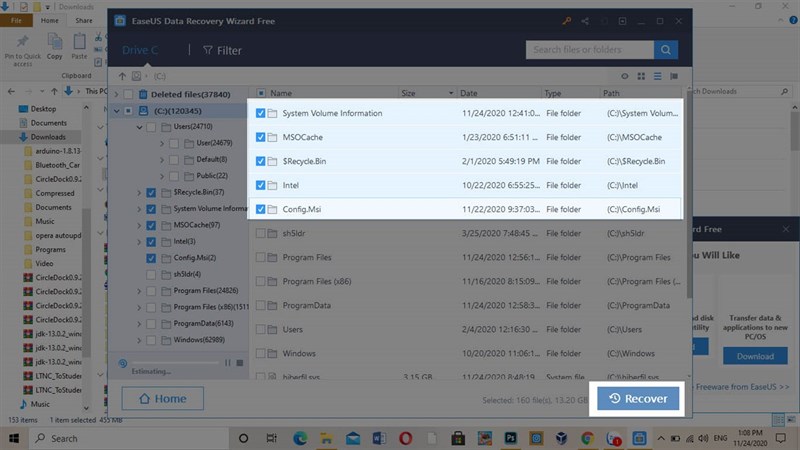Expand the Deleted files tree node
This screenshot has width=800, height=450.
tap(116, 94)
